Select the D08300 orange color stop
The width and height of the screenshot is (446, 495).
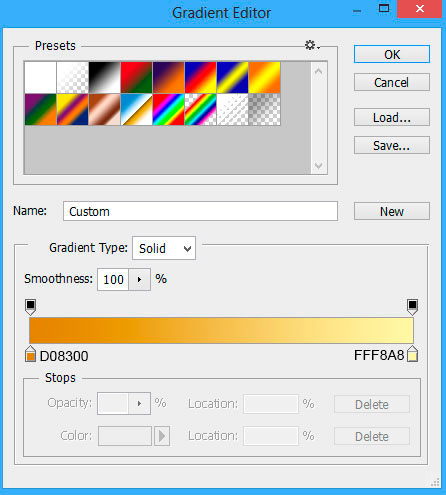coord(30,354)
